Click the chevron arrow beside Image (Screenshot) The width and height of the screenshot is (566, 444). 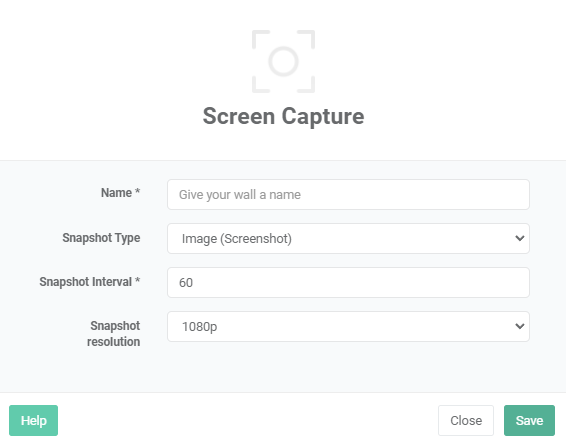(x=520, y=238)
